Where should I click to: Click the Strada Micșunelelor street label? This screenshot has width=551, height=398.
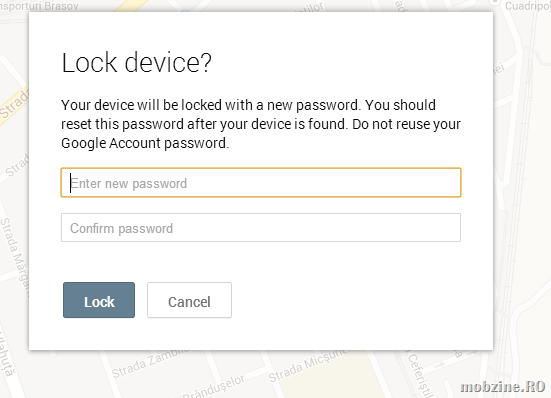click(307, 365)
